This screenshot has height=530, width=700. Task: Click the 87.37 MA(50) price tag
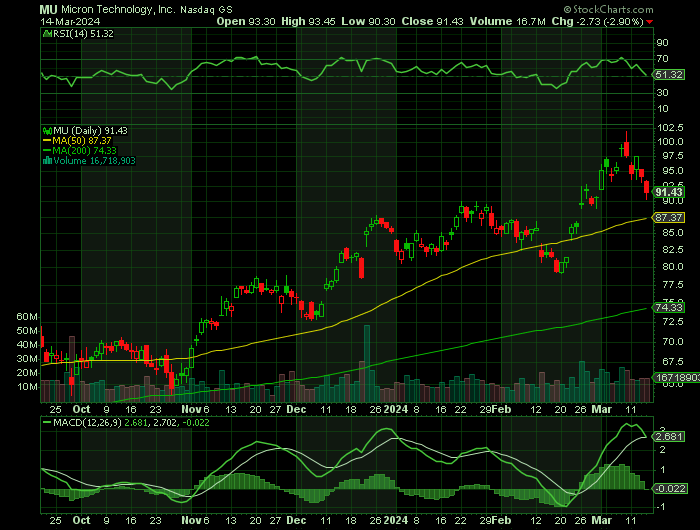point(669,217)
